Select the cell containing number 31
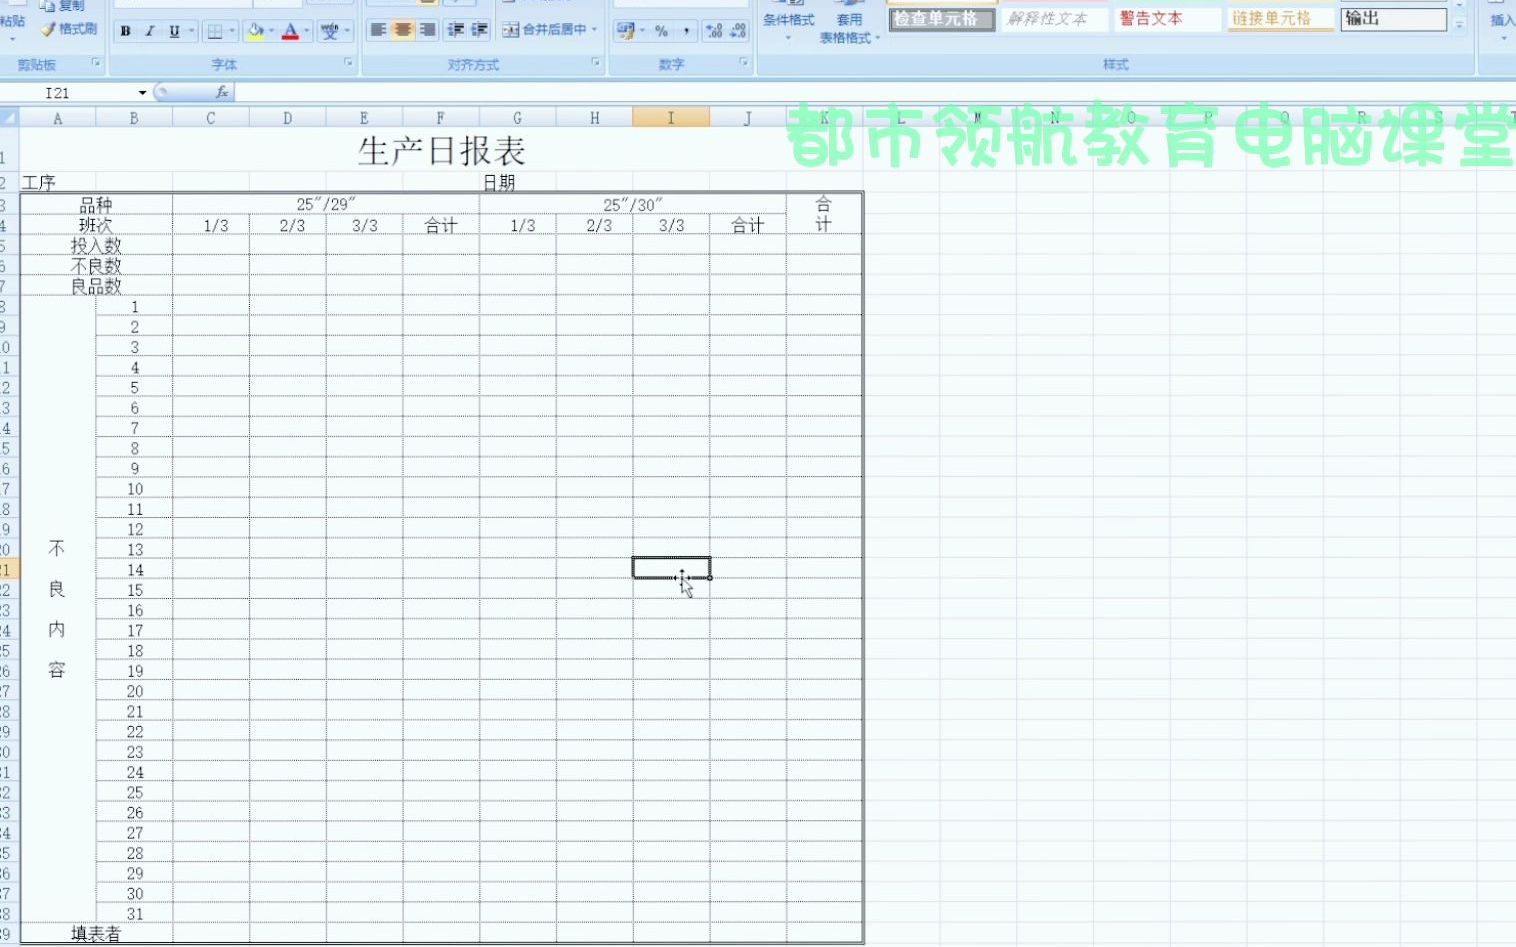1516x947 pixels. tap(134, 913)
